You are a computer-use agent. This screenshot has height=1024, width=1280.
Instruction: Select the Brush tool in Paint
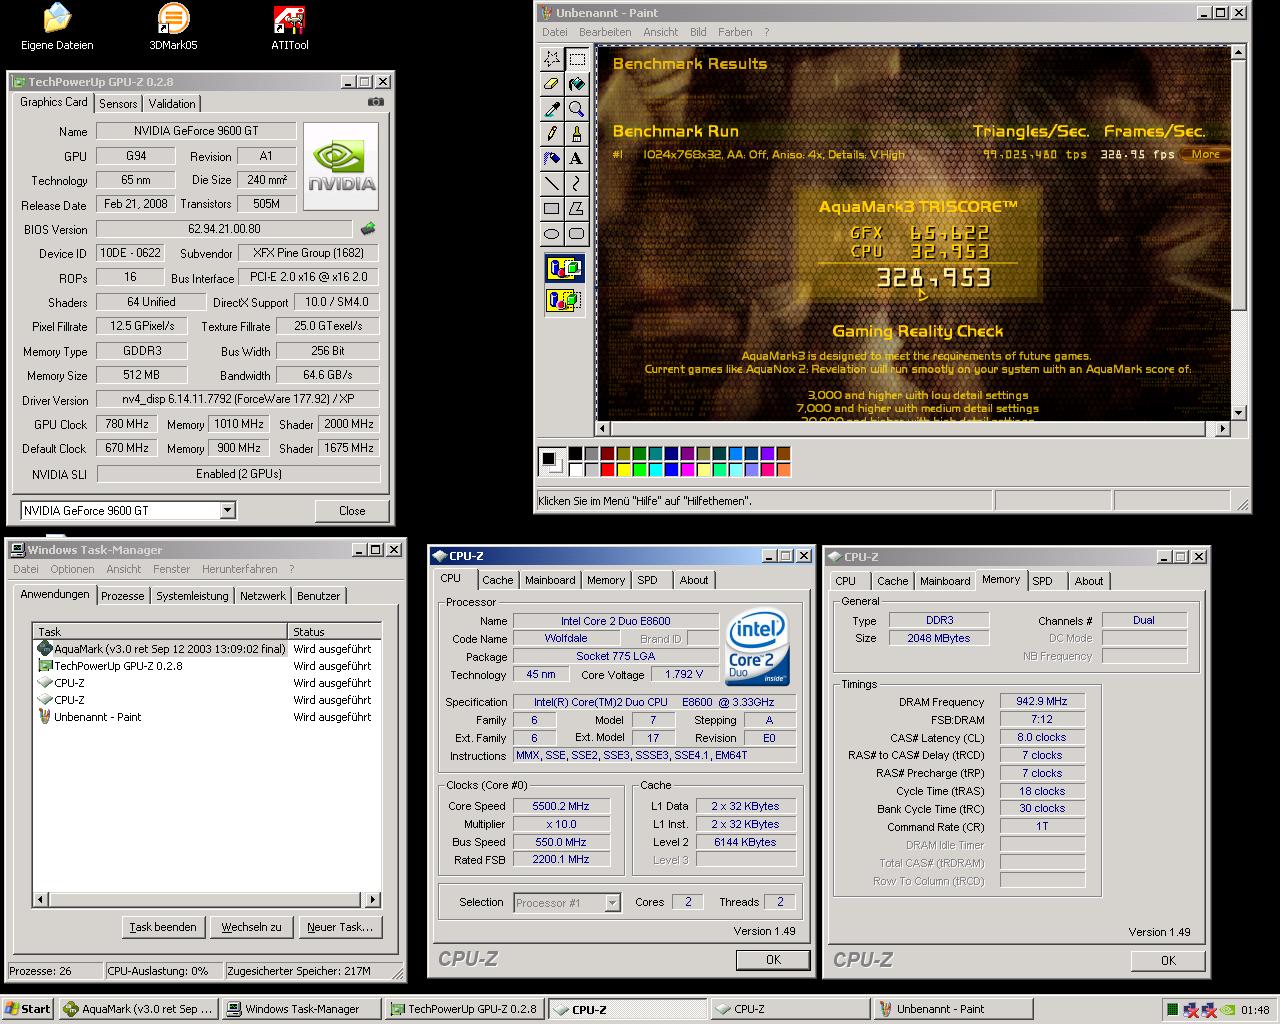tap(577, 134)
